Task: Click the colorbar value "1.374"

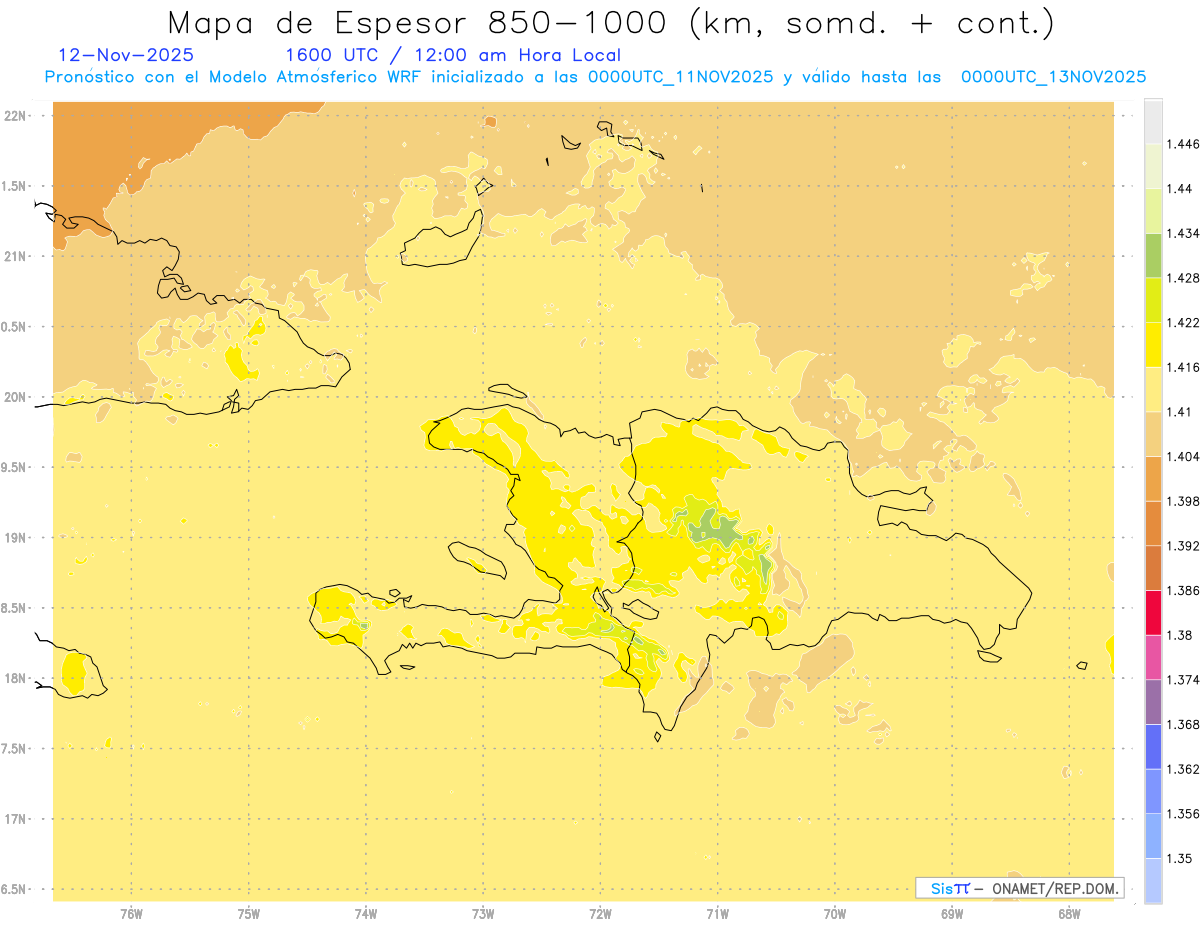Action: pos(1181,680)
